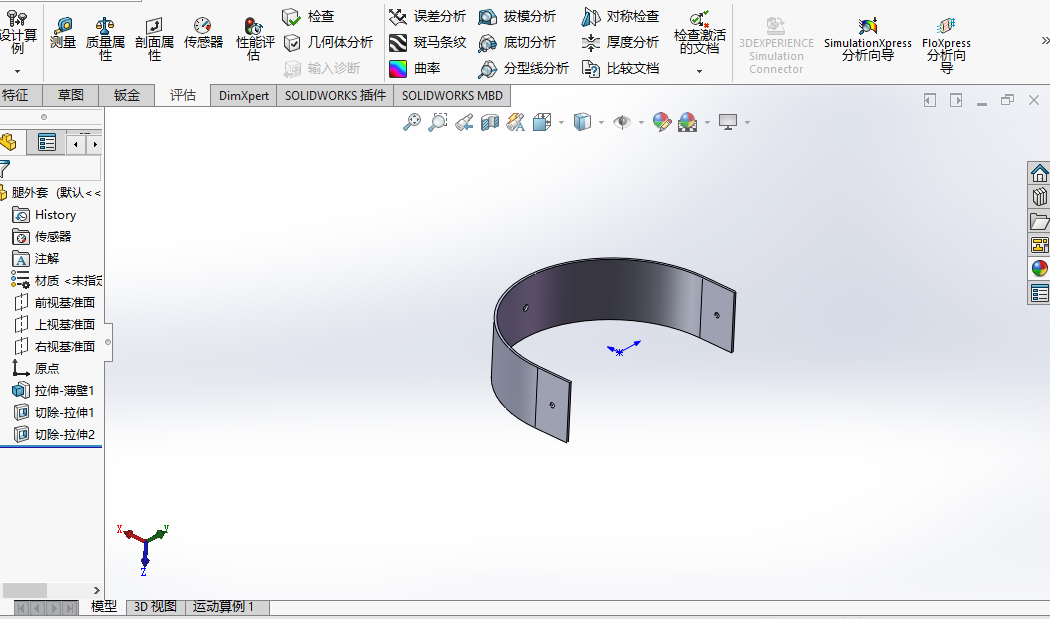This screenshot has width=1050, height=619.
Task: Open Apply Scene dropdown arrow
Action: [707, 123]
